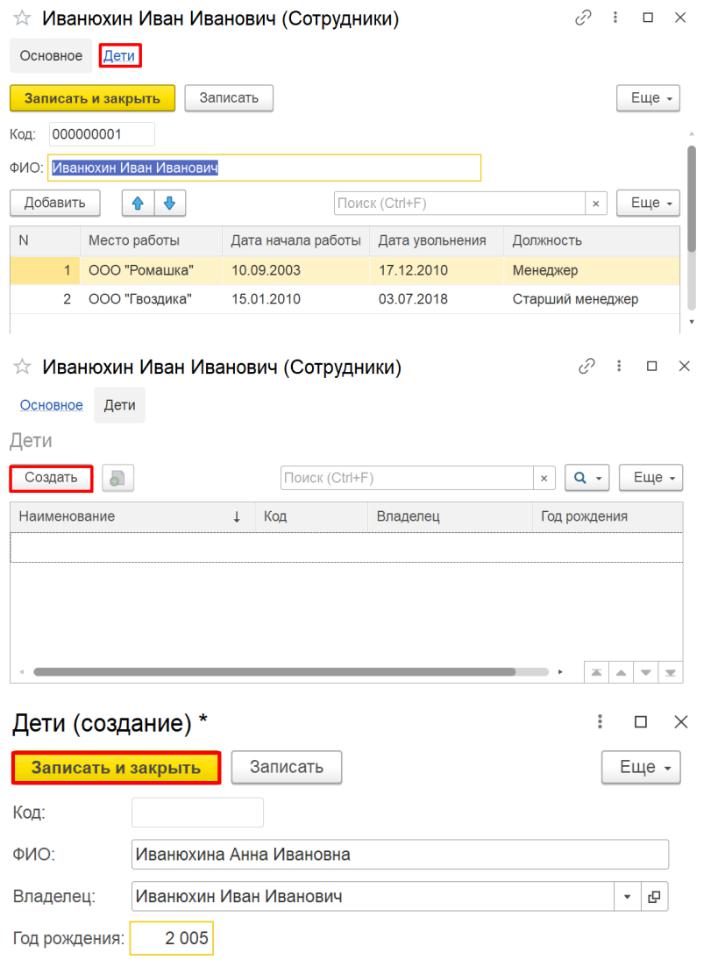Click Дата увольнения column header
This screenshot has height=964, width=701.
[x=437, y=240]
